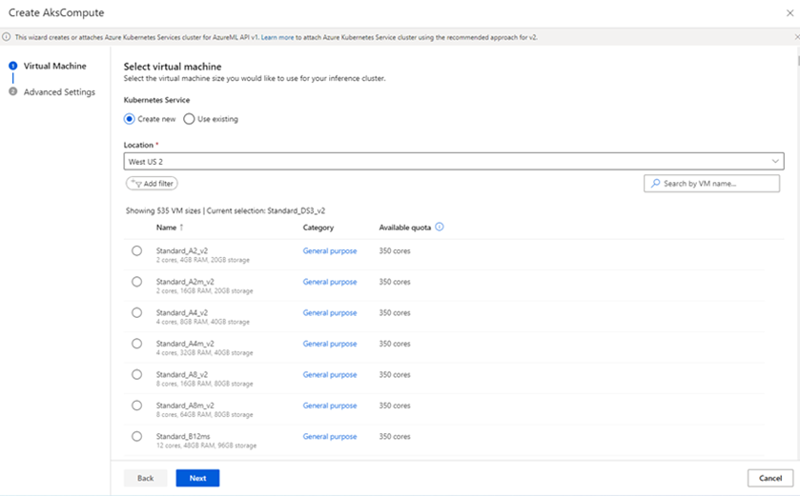Choose the Use existing radio option

coord(189,119)
